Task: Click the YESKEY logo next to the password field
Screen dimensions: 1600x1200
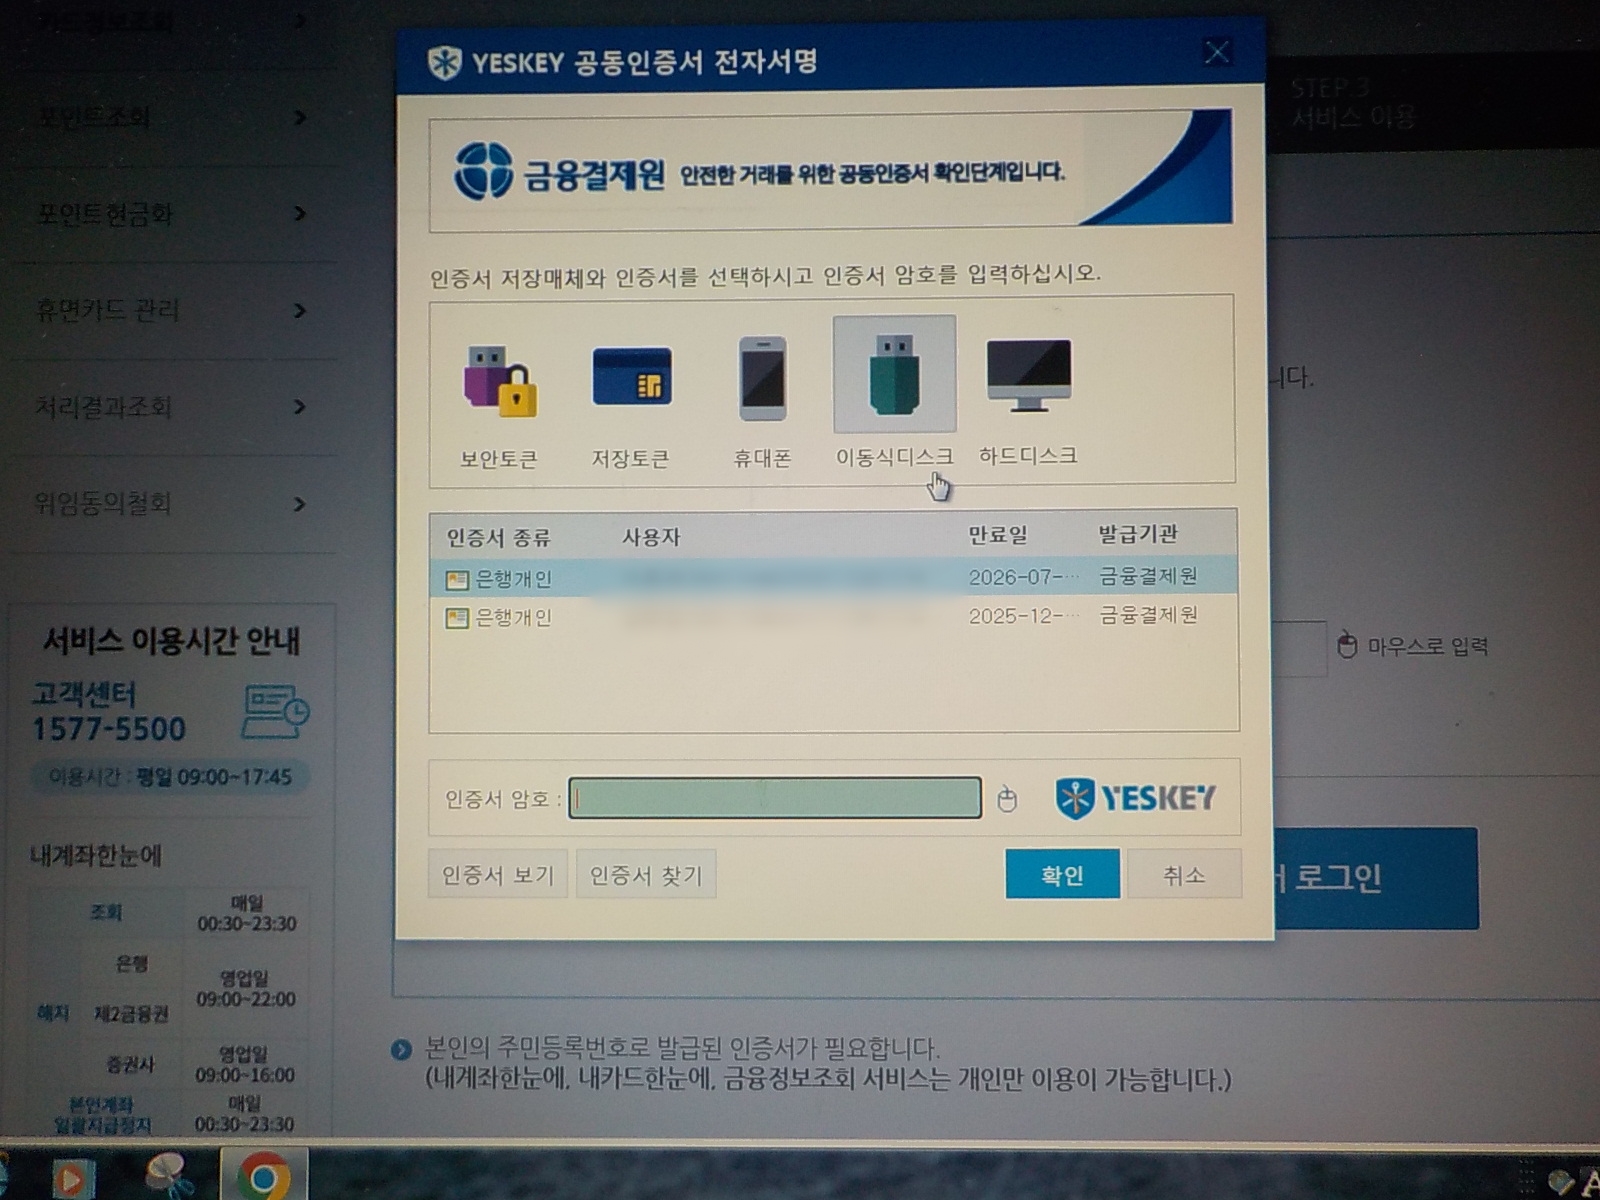Action: pyautogui.click(x=1136, y=798)
